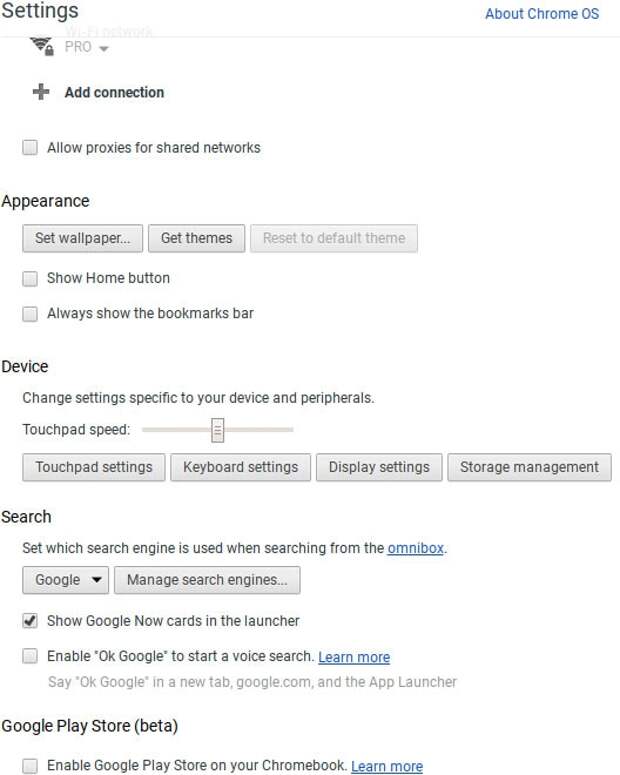Screen dimensions: 620x775
Task: Uncheck Show Google Now cards in launcher
Action: point(30,621)
